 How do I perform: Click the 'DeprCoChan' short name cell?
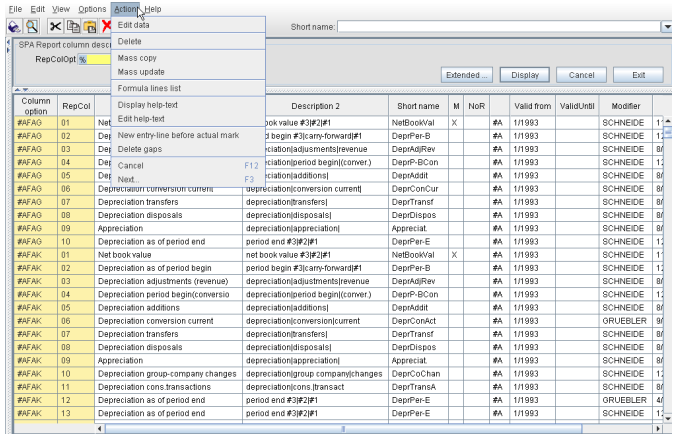point(418,374)
